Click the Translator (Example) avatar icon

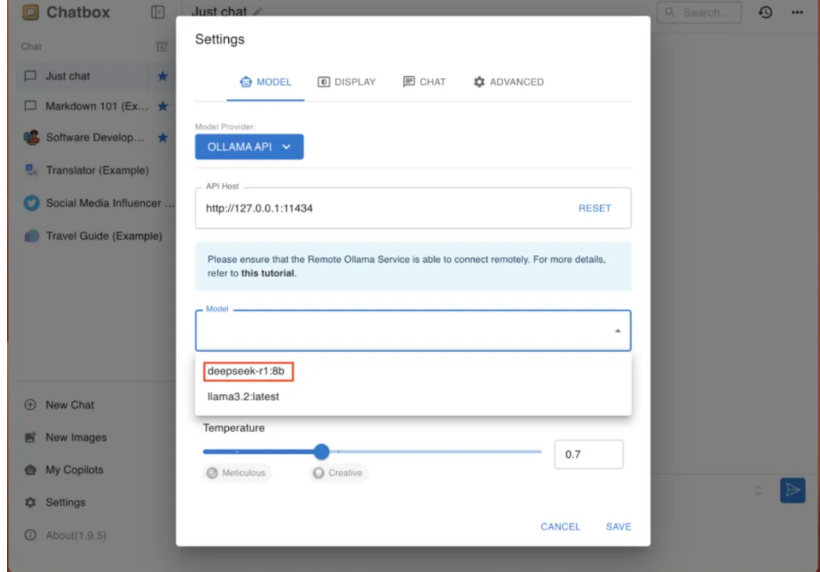point(31,170)
